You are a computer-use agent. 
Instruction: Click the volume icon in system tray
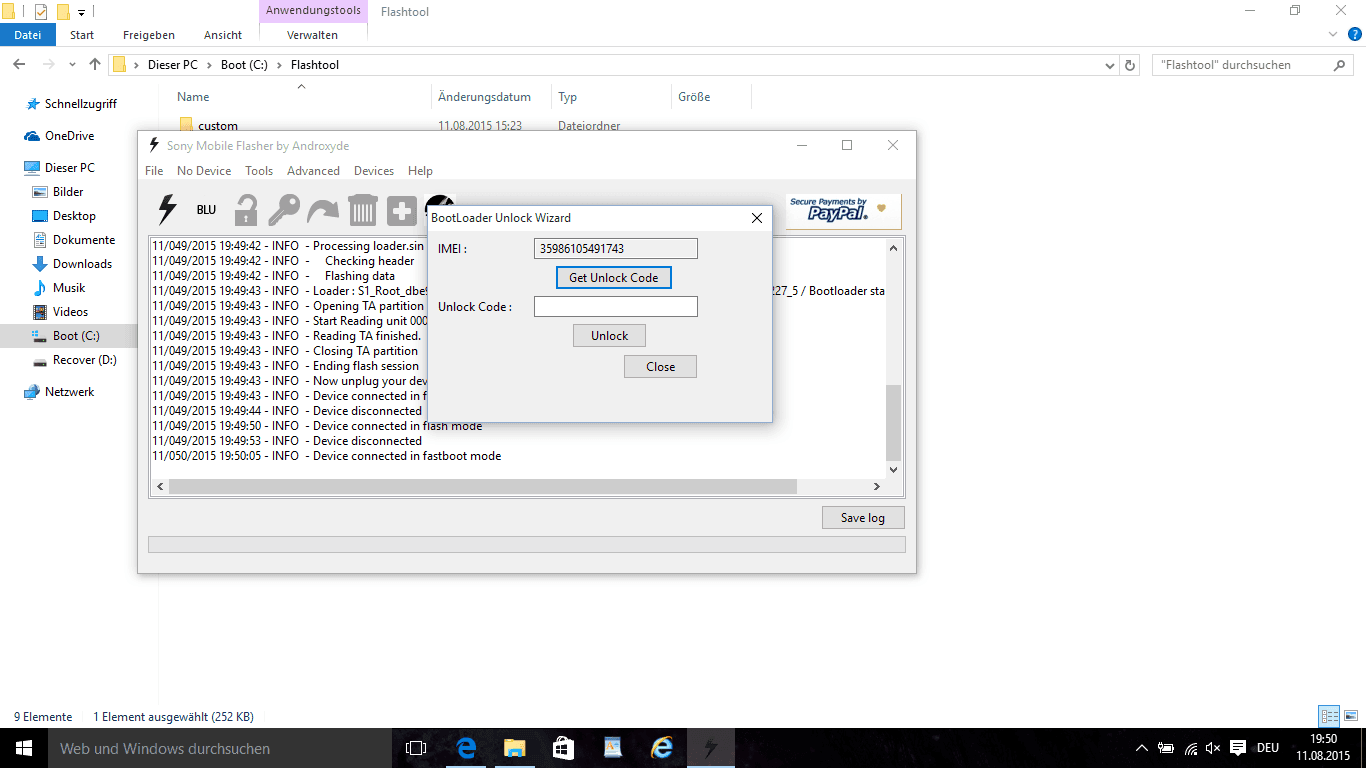(1214, 748)
